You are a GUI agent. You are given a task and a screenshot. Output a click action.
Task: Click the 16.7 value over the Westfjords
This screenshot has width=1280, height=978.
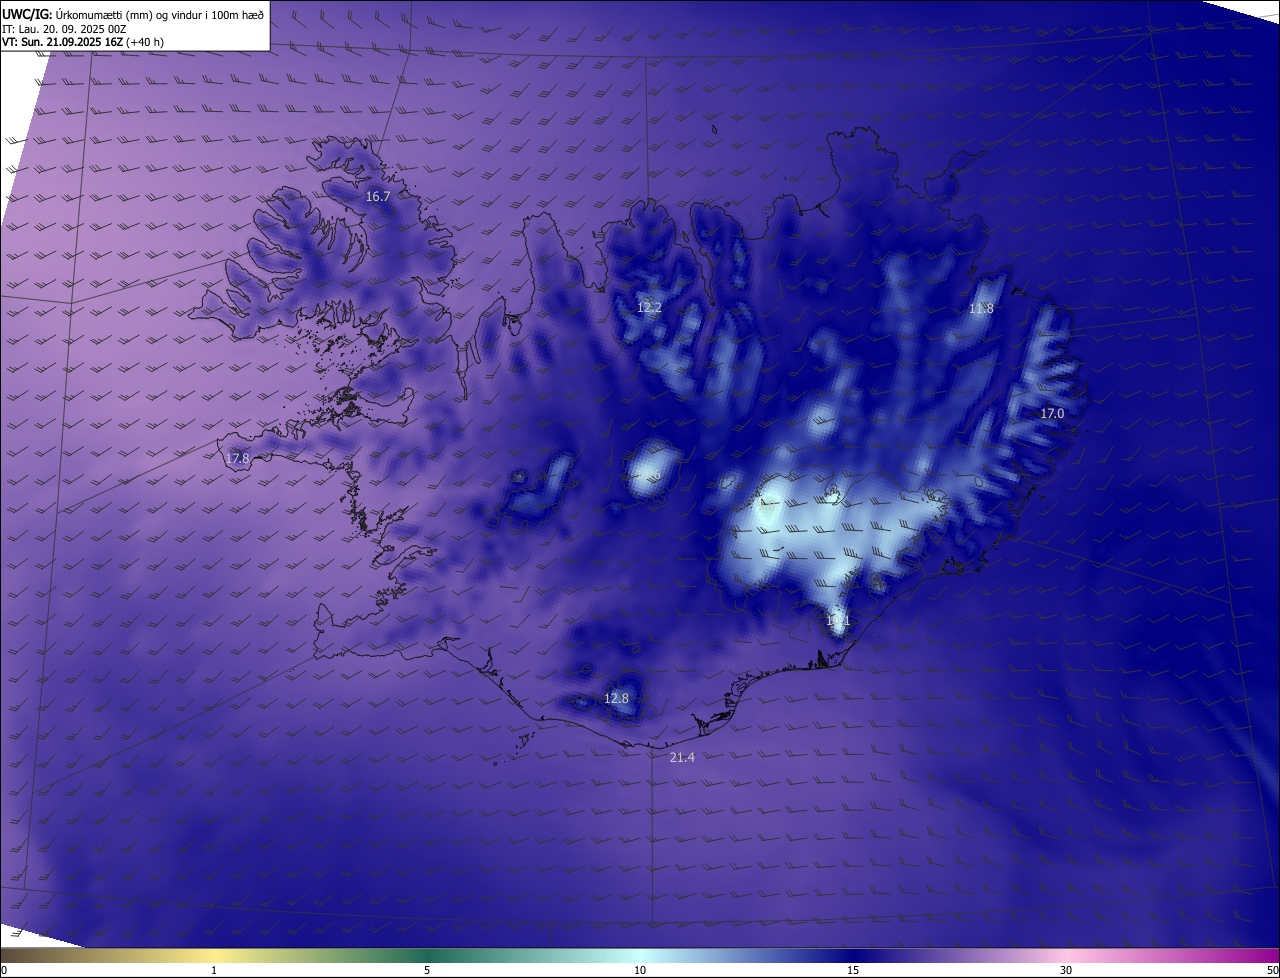click(377, 197)
